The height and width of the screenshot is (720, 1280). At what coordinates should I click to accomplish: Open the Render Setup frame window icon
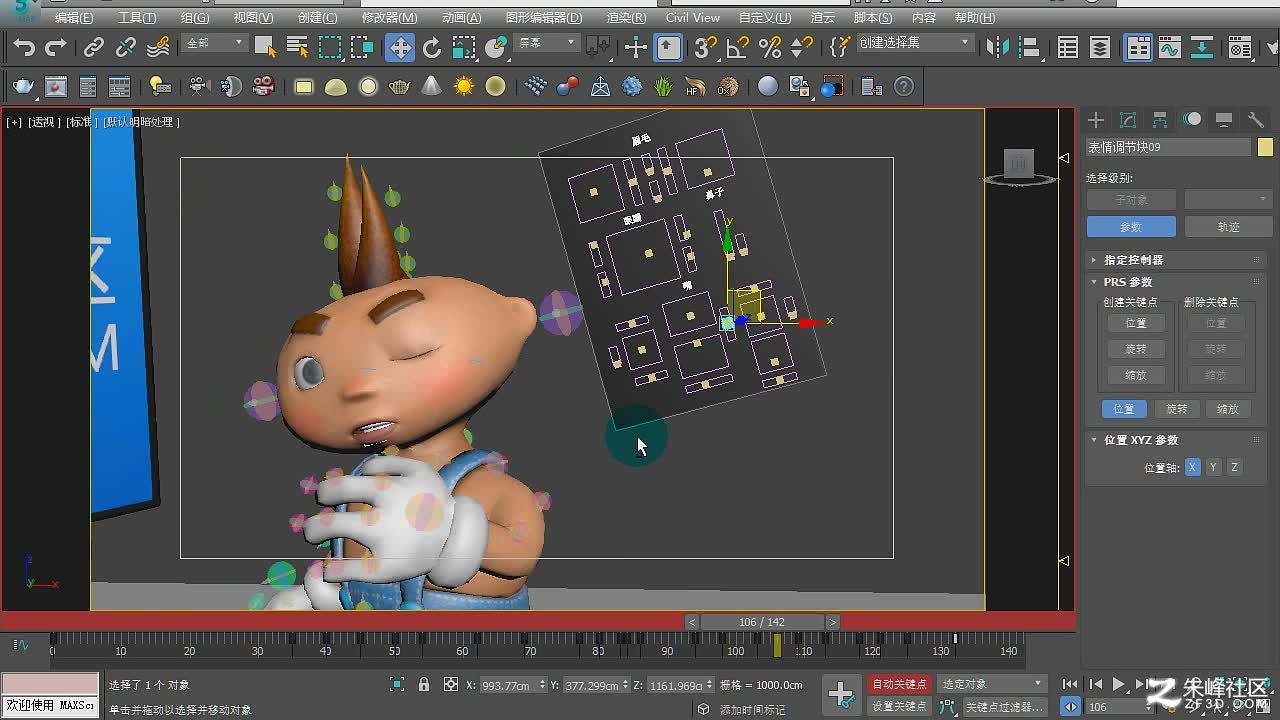point(56,87)
